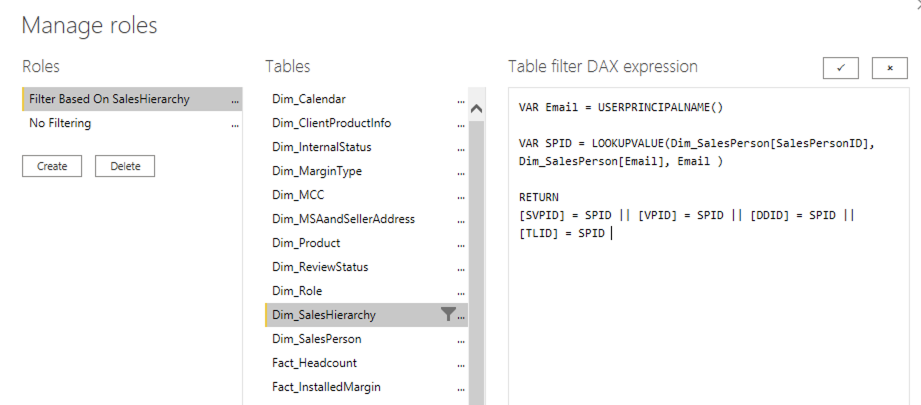Open ellipsis menu for Fact_Headcount table
The image size is (921, 405).
click(x=461, y=364)
